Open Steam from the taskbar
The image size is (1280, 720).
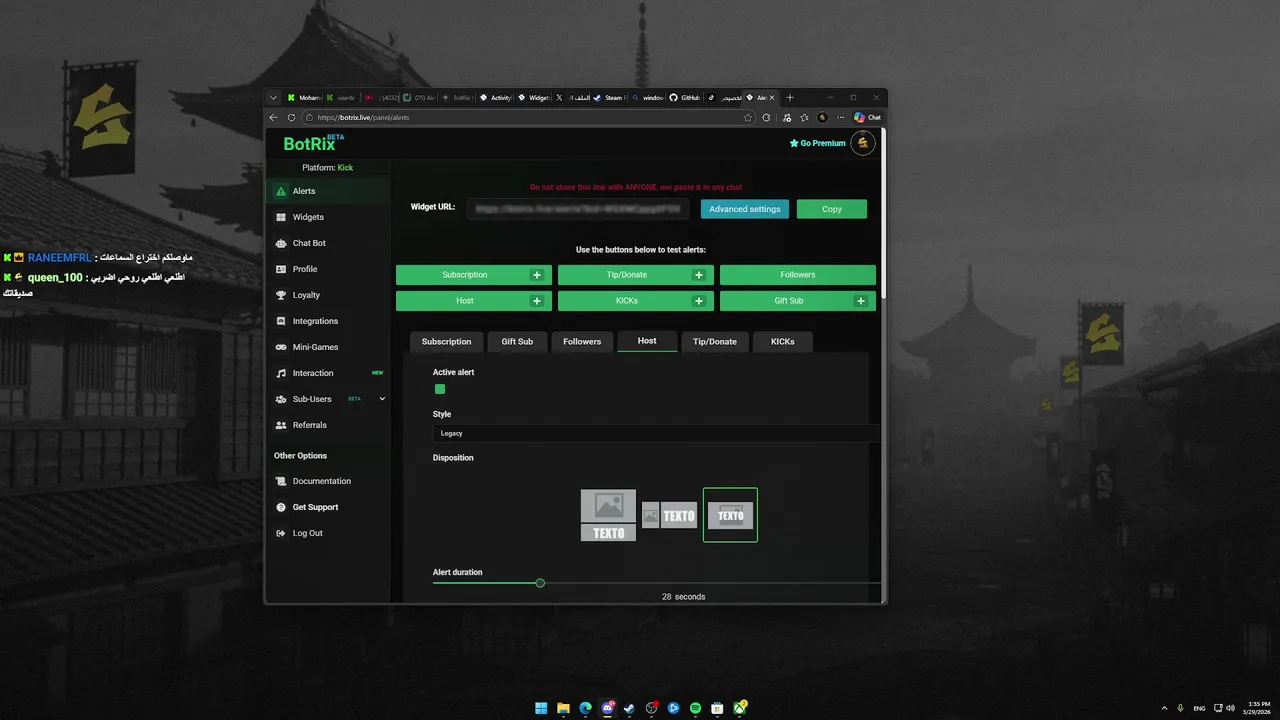629,708
